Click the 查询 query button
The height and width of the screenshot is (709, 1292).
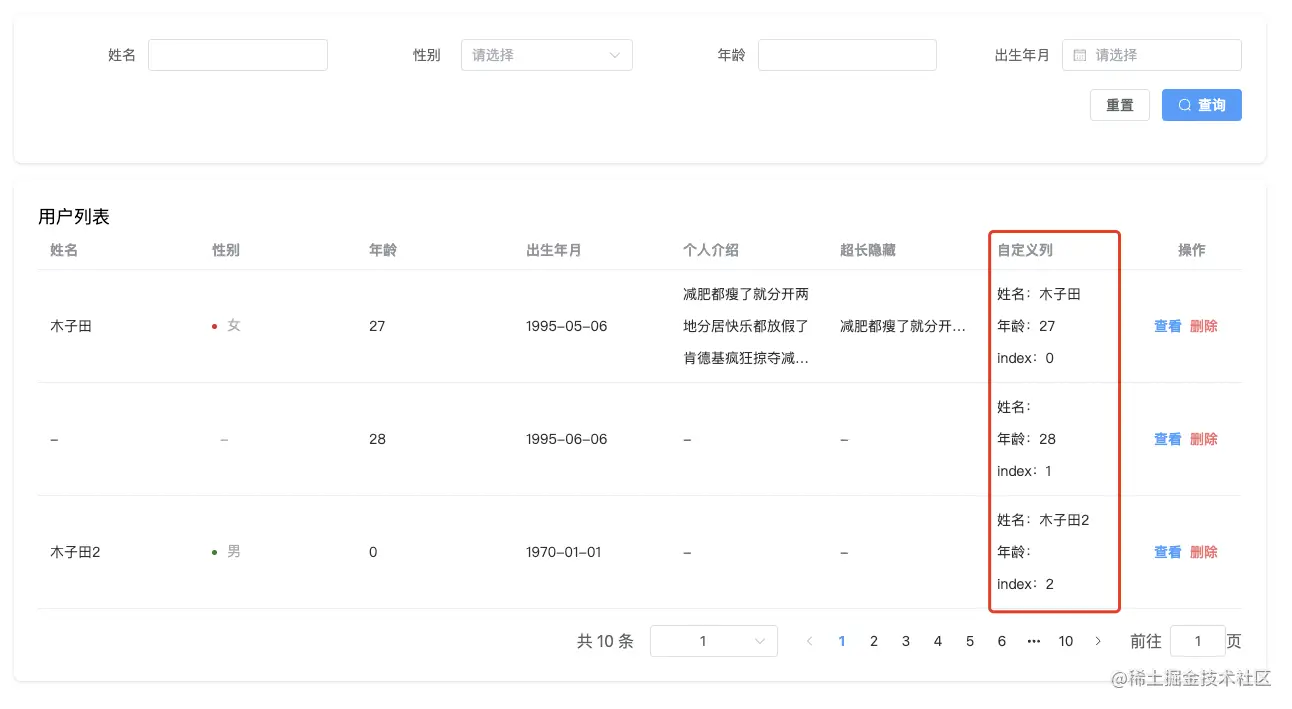coord(1202,105)
